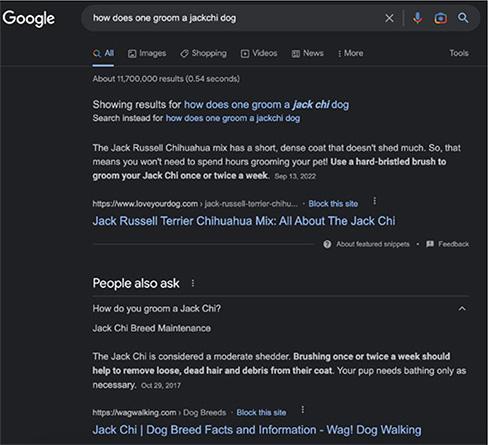Open the Videos tab

[x=259, y=53]
